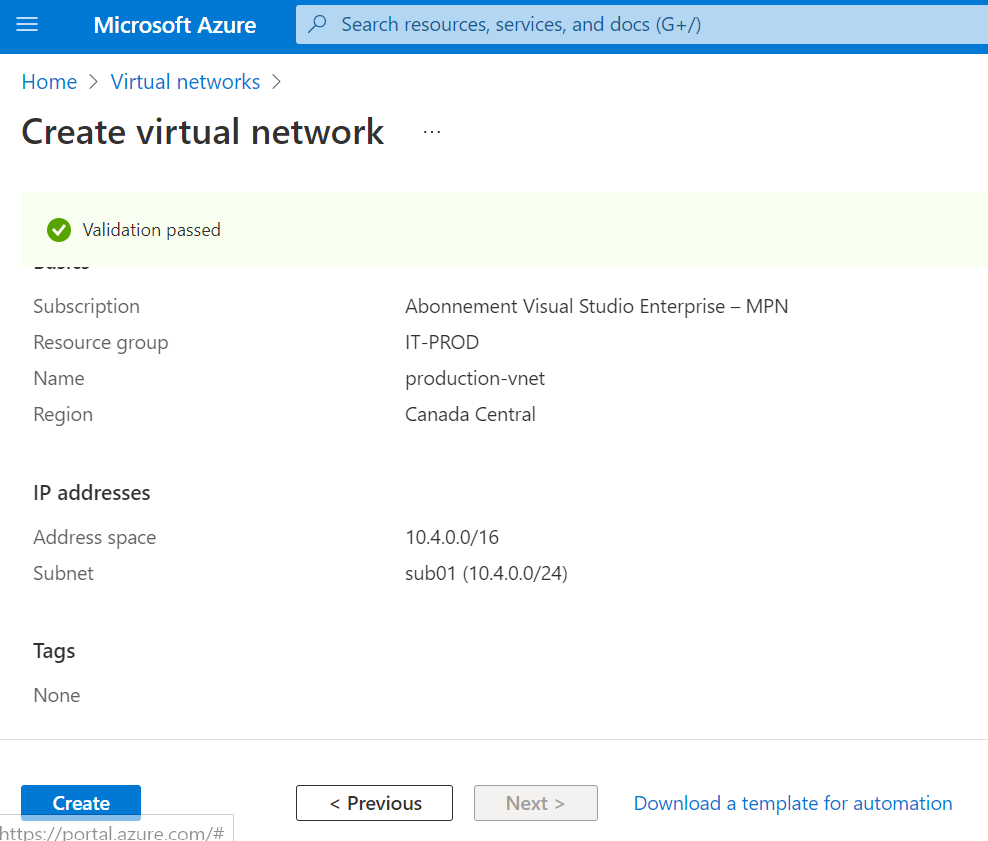Click the search magnifier icon

pyautogui.click(x=318, y=24)
